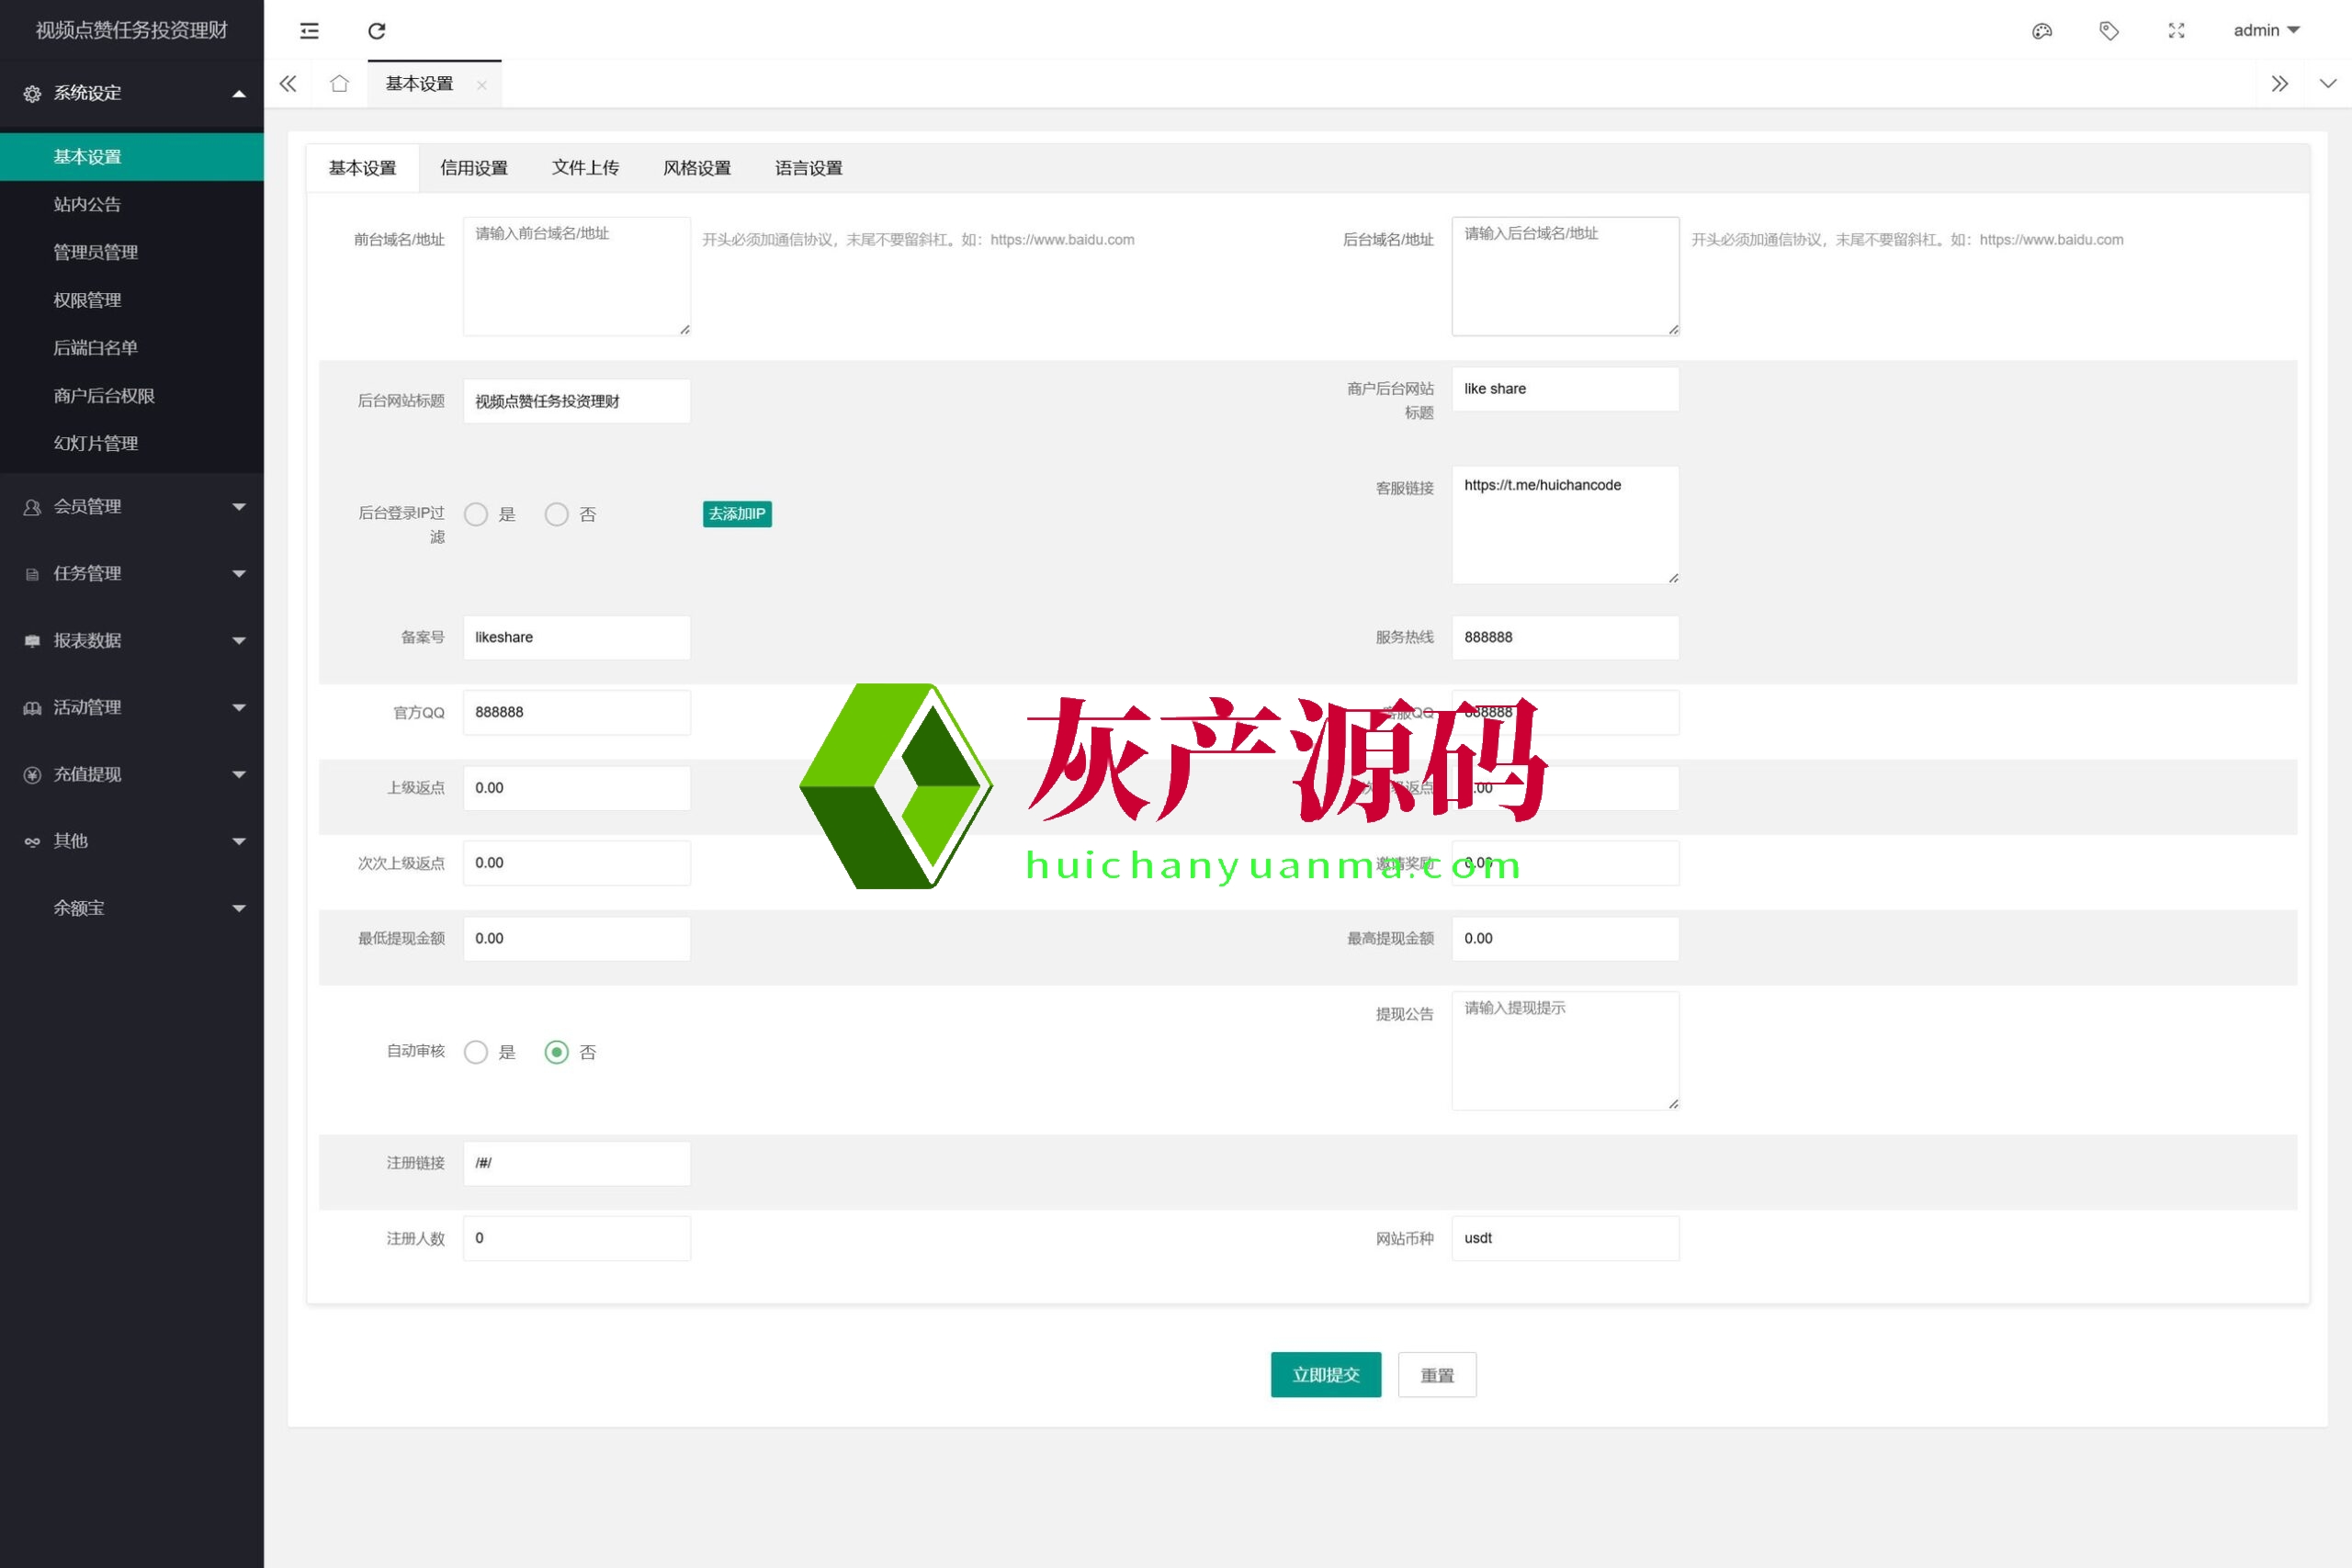Switch to the 信用设置 tab

(474, 168)
